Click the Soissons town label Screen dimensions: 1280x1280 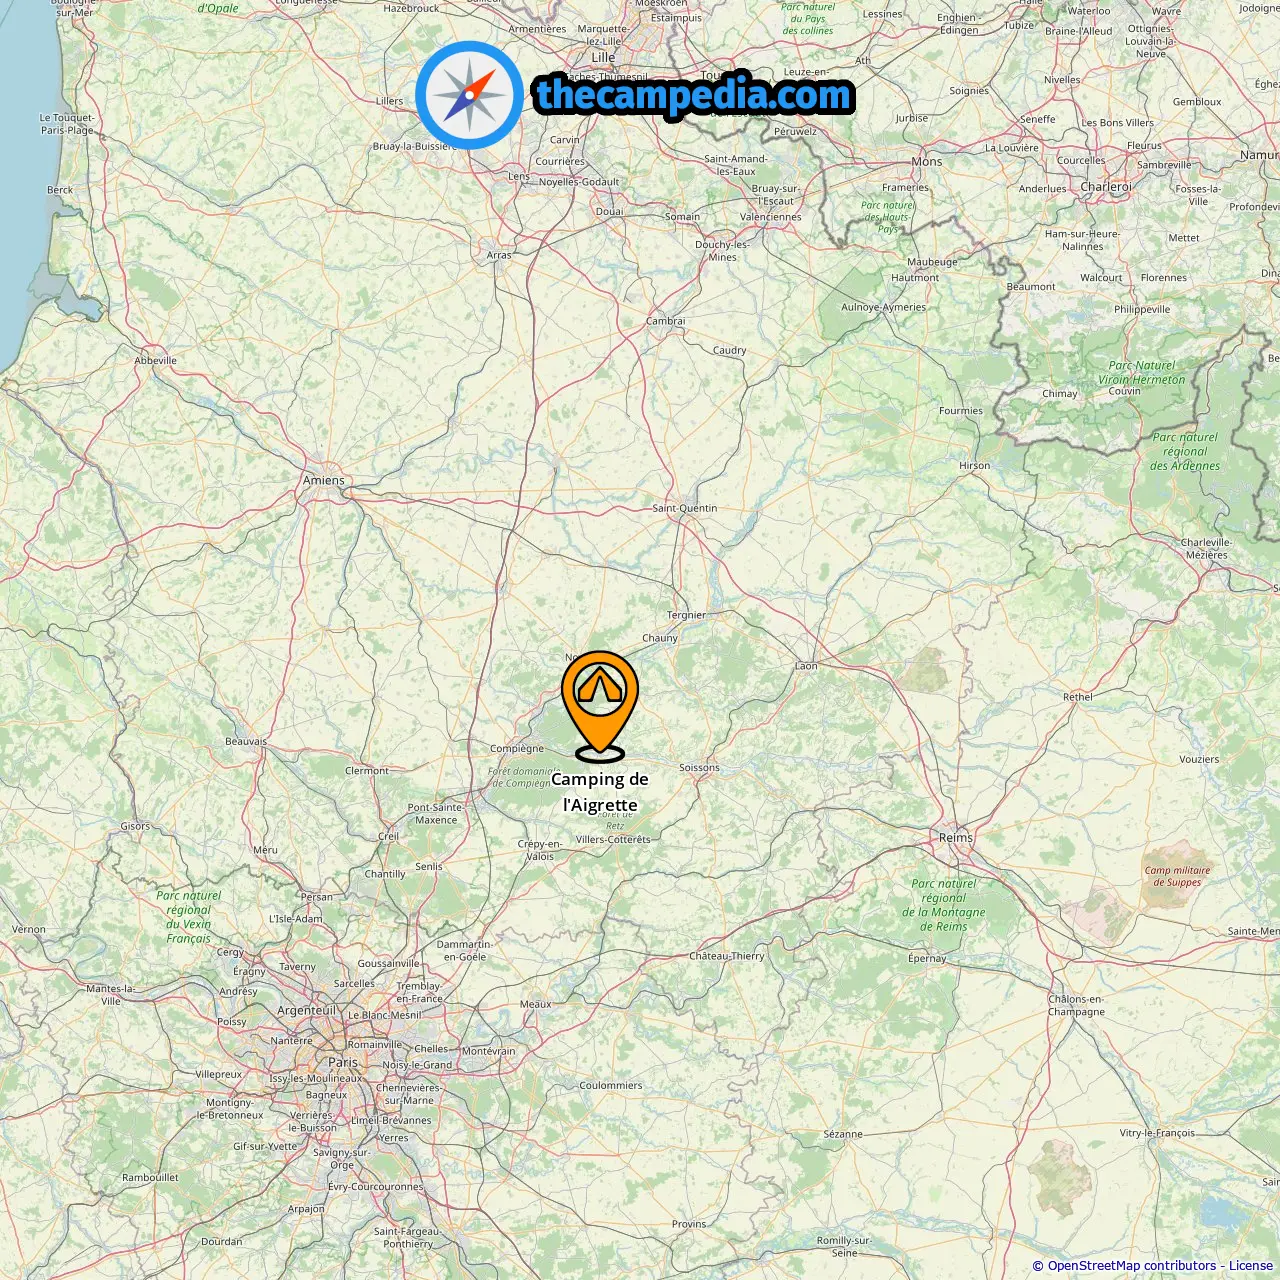click(699, 768)
